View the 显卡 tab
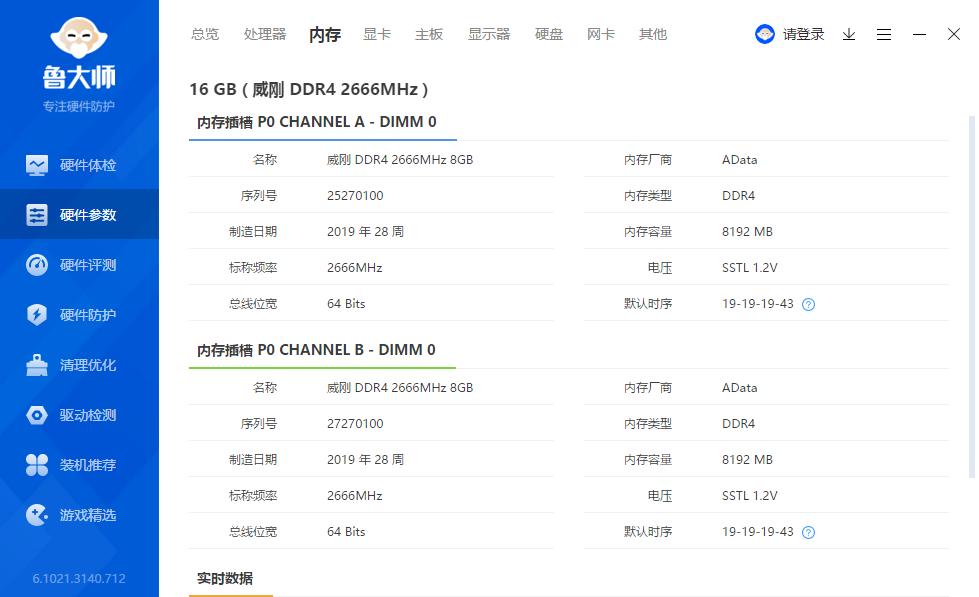979x597 pixels. (x=376, y=33)
